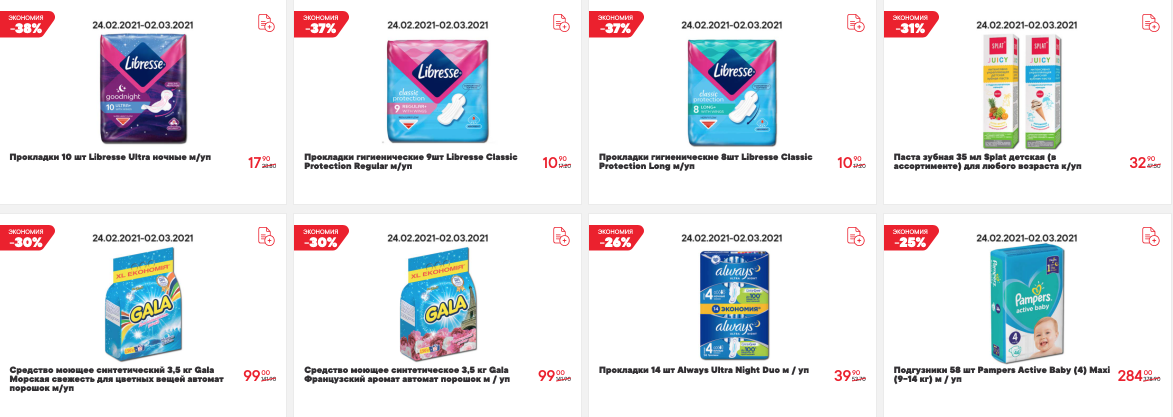Add Libresse Classic Protection Long to list
The width and height of the screenshot is (1173, 417).
[855, 23]
